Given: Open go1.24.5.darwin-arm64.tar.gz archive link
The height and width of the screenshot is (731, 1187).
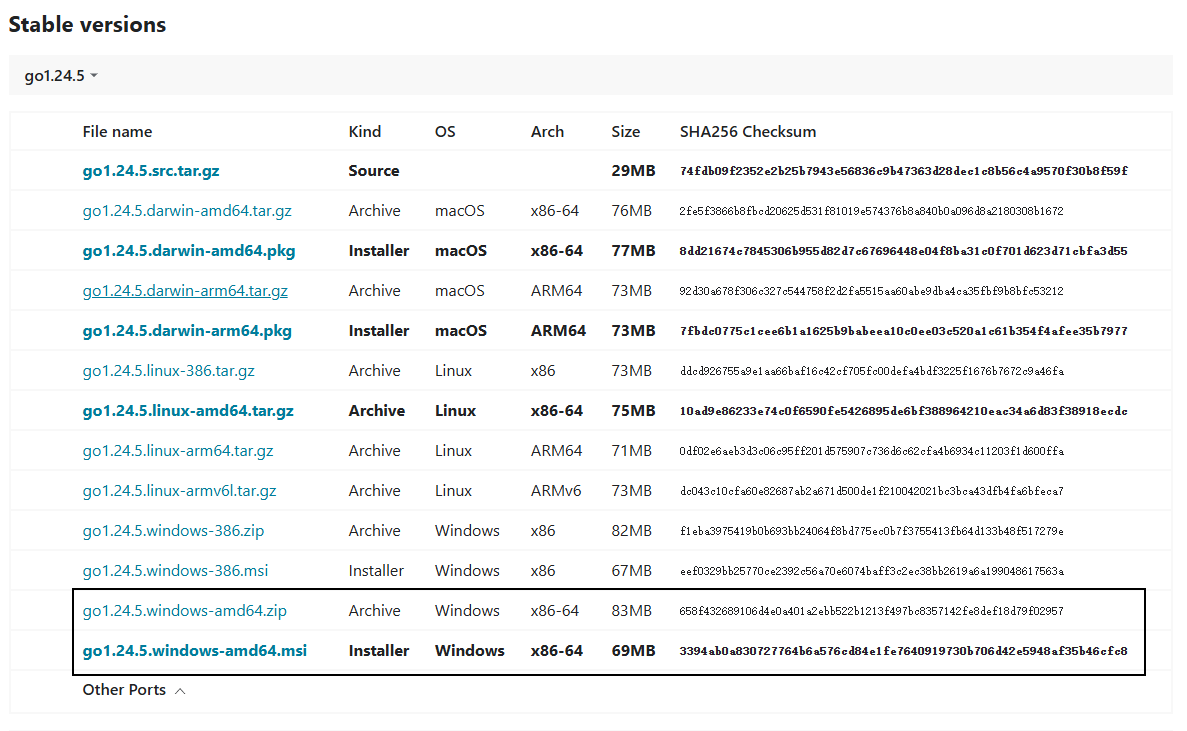Looking at the screenshot, I should coord(185,291).
